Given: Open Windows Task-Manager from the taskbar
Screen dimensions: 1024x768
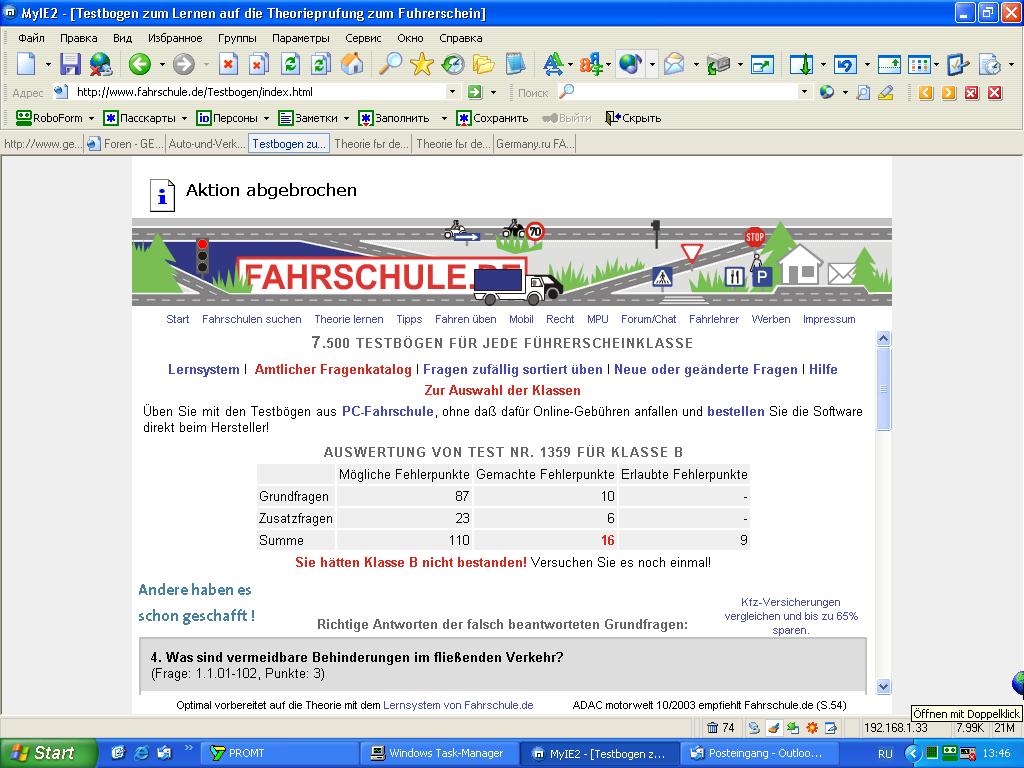Looking at the screenshot, I should click(x=440, y=753).
